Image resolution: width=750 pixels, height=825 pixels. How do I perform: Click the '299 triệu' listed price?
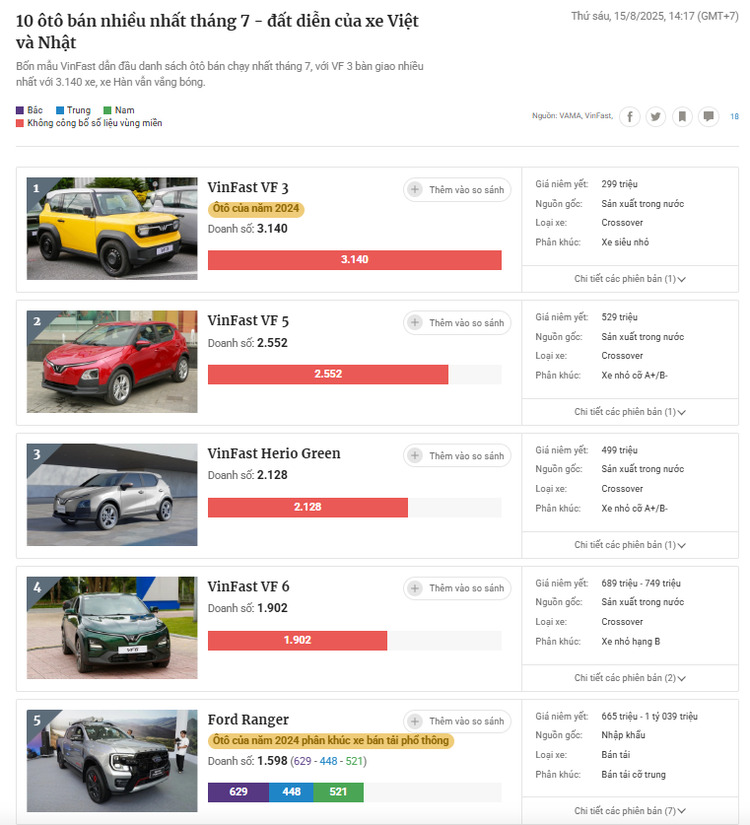(x=619, y=184)
